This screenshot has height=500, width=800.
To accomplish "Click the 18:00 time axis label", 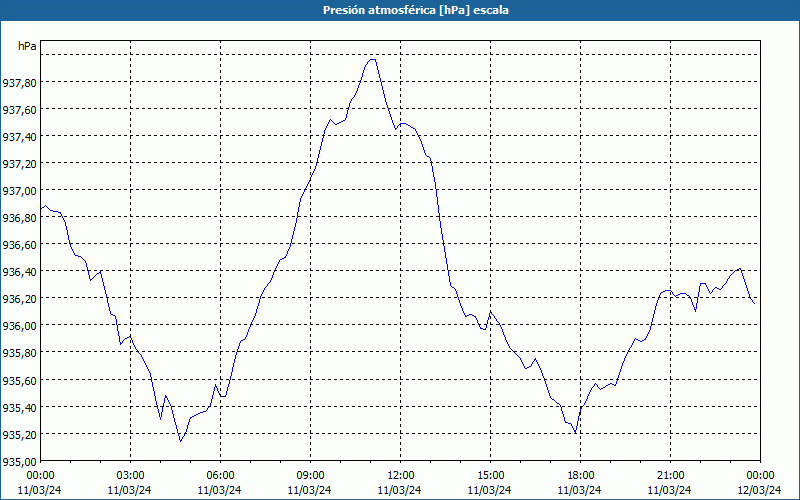I will (580, 476).
